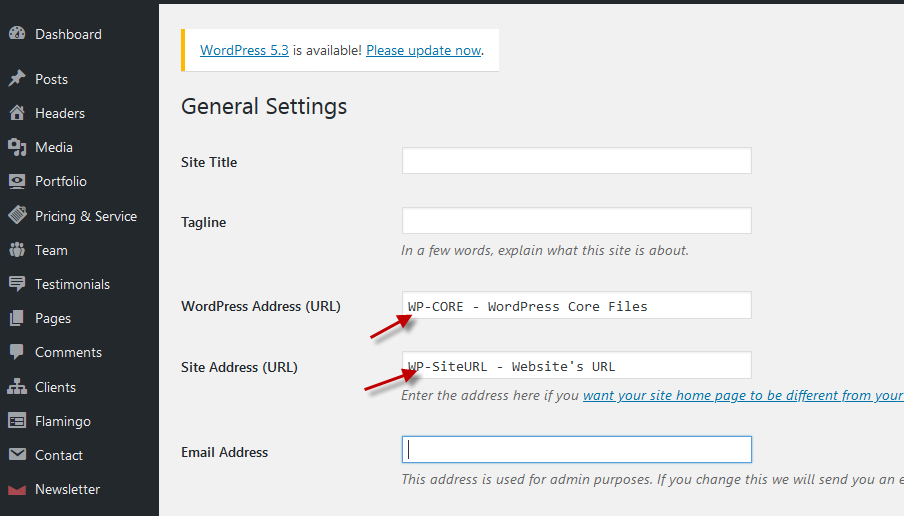Click the Team group icon

click(17, 250)
